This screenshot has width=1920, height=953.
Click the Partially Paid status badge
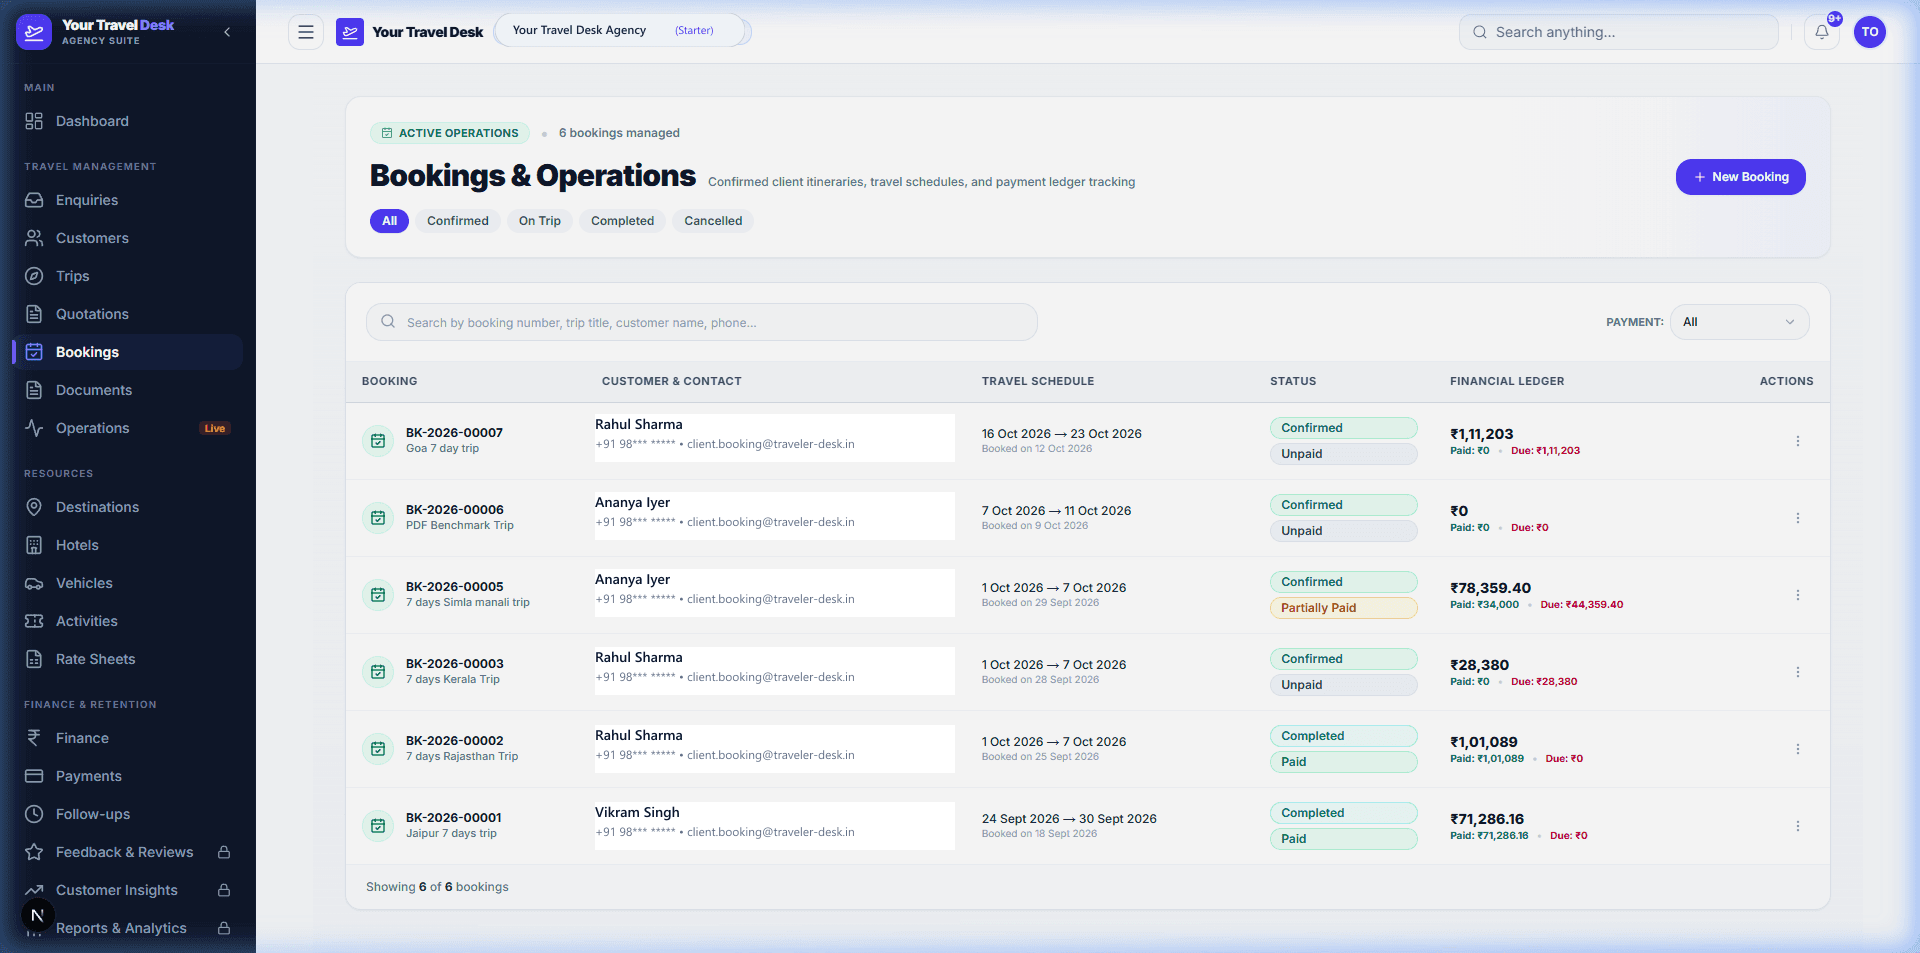click(1343, 608)
